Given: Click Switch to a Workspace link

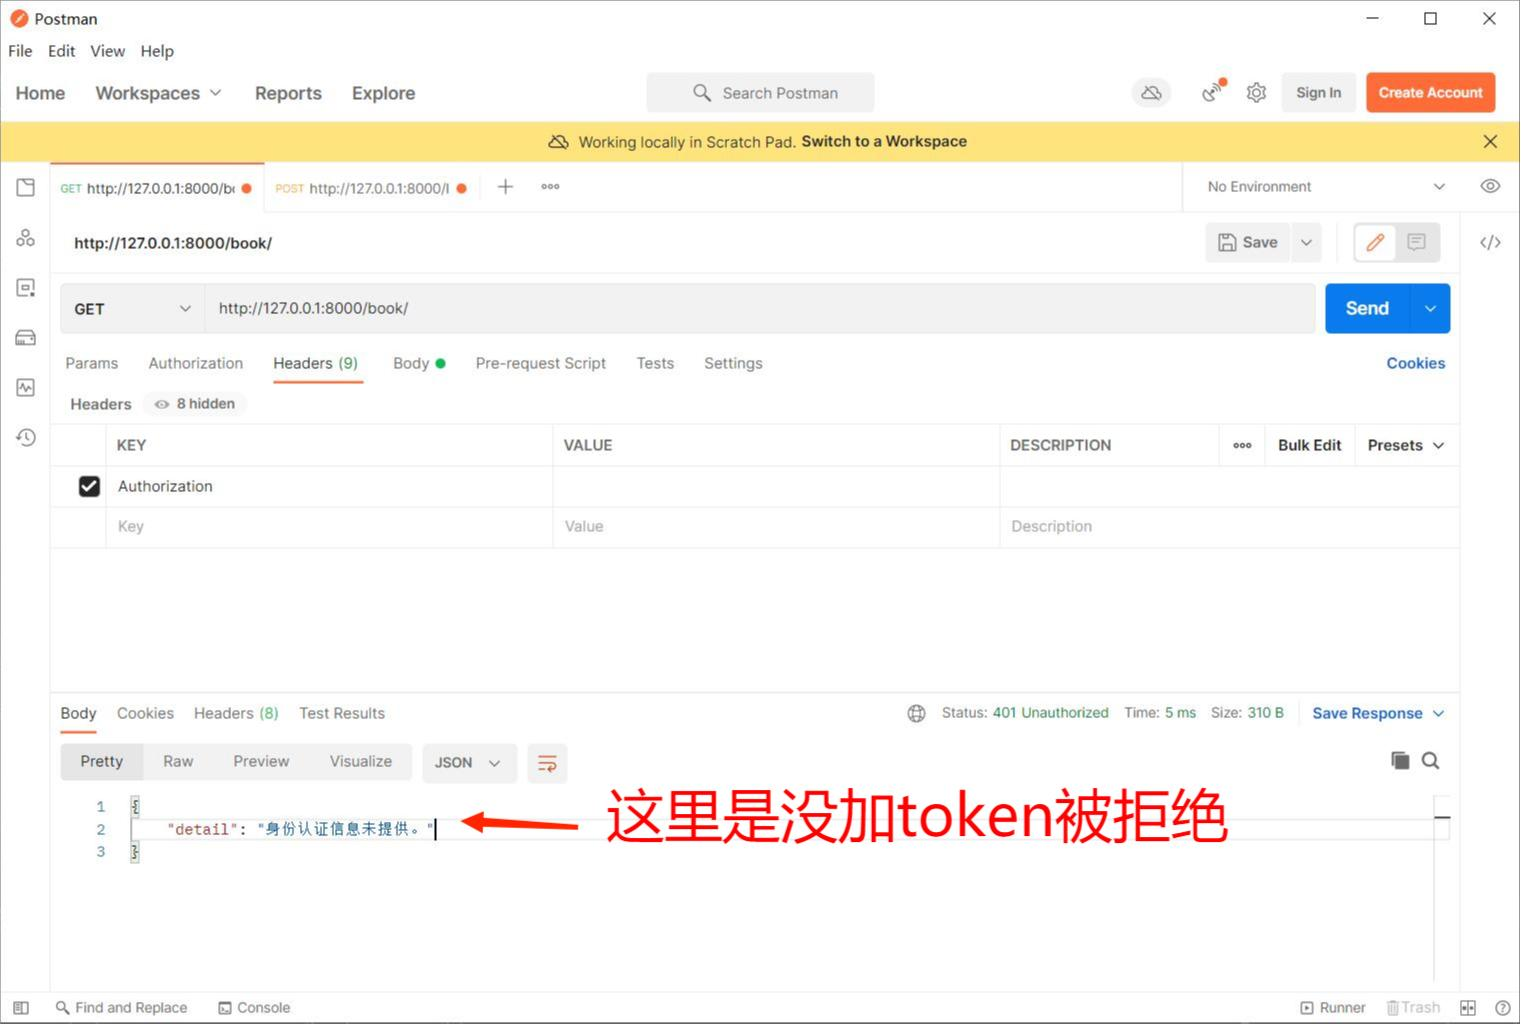Looking at the screenshot, I should [x=884, y=141].
